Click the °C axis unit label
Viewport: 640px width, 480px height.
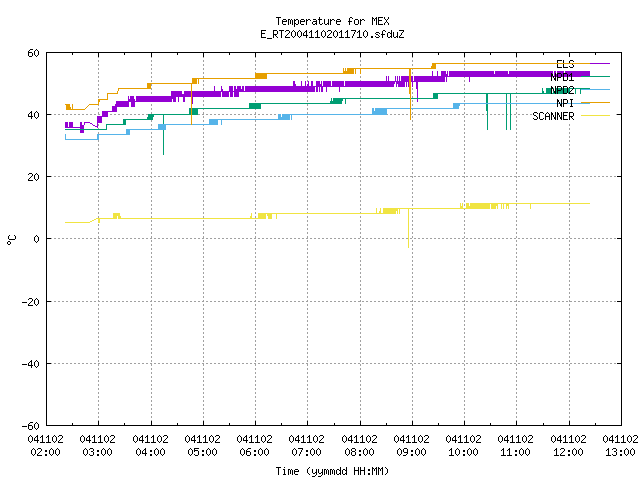pyautogui.click(x=11, y=240)
